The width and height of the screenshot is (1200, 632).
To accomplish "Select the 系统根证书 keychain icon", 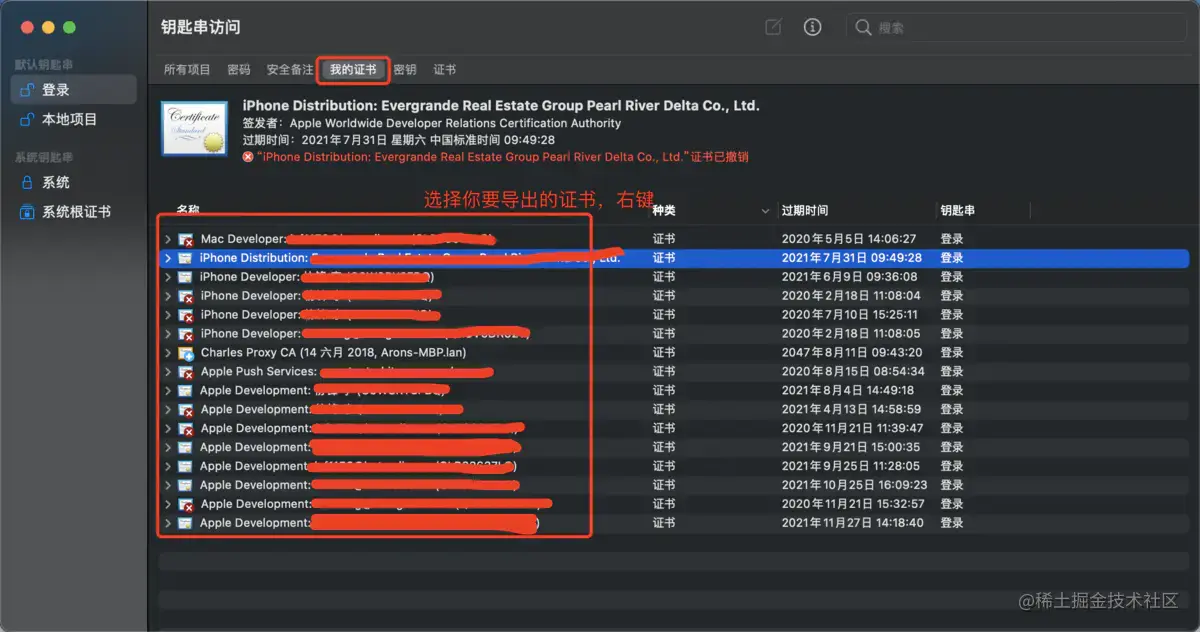I will pyautogui.click(x=28, y=213).
